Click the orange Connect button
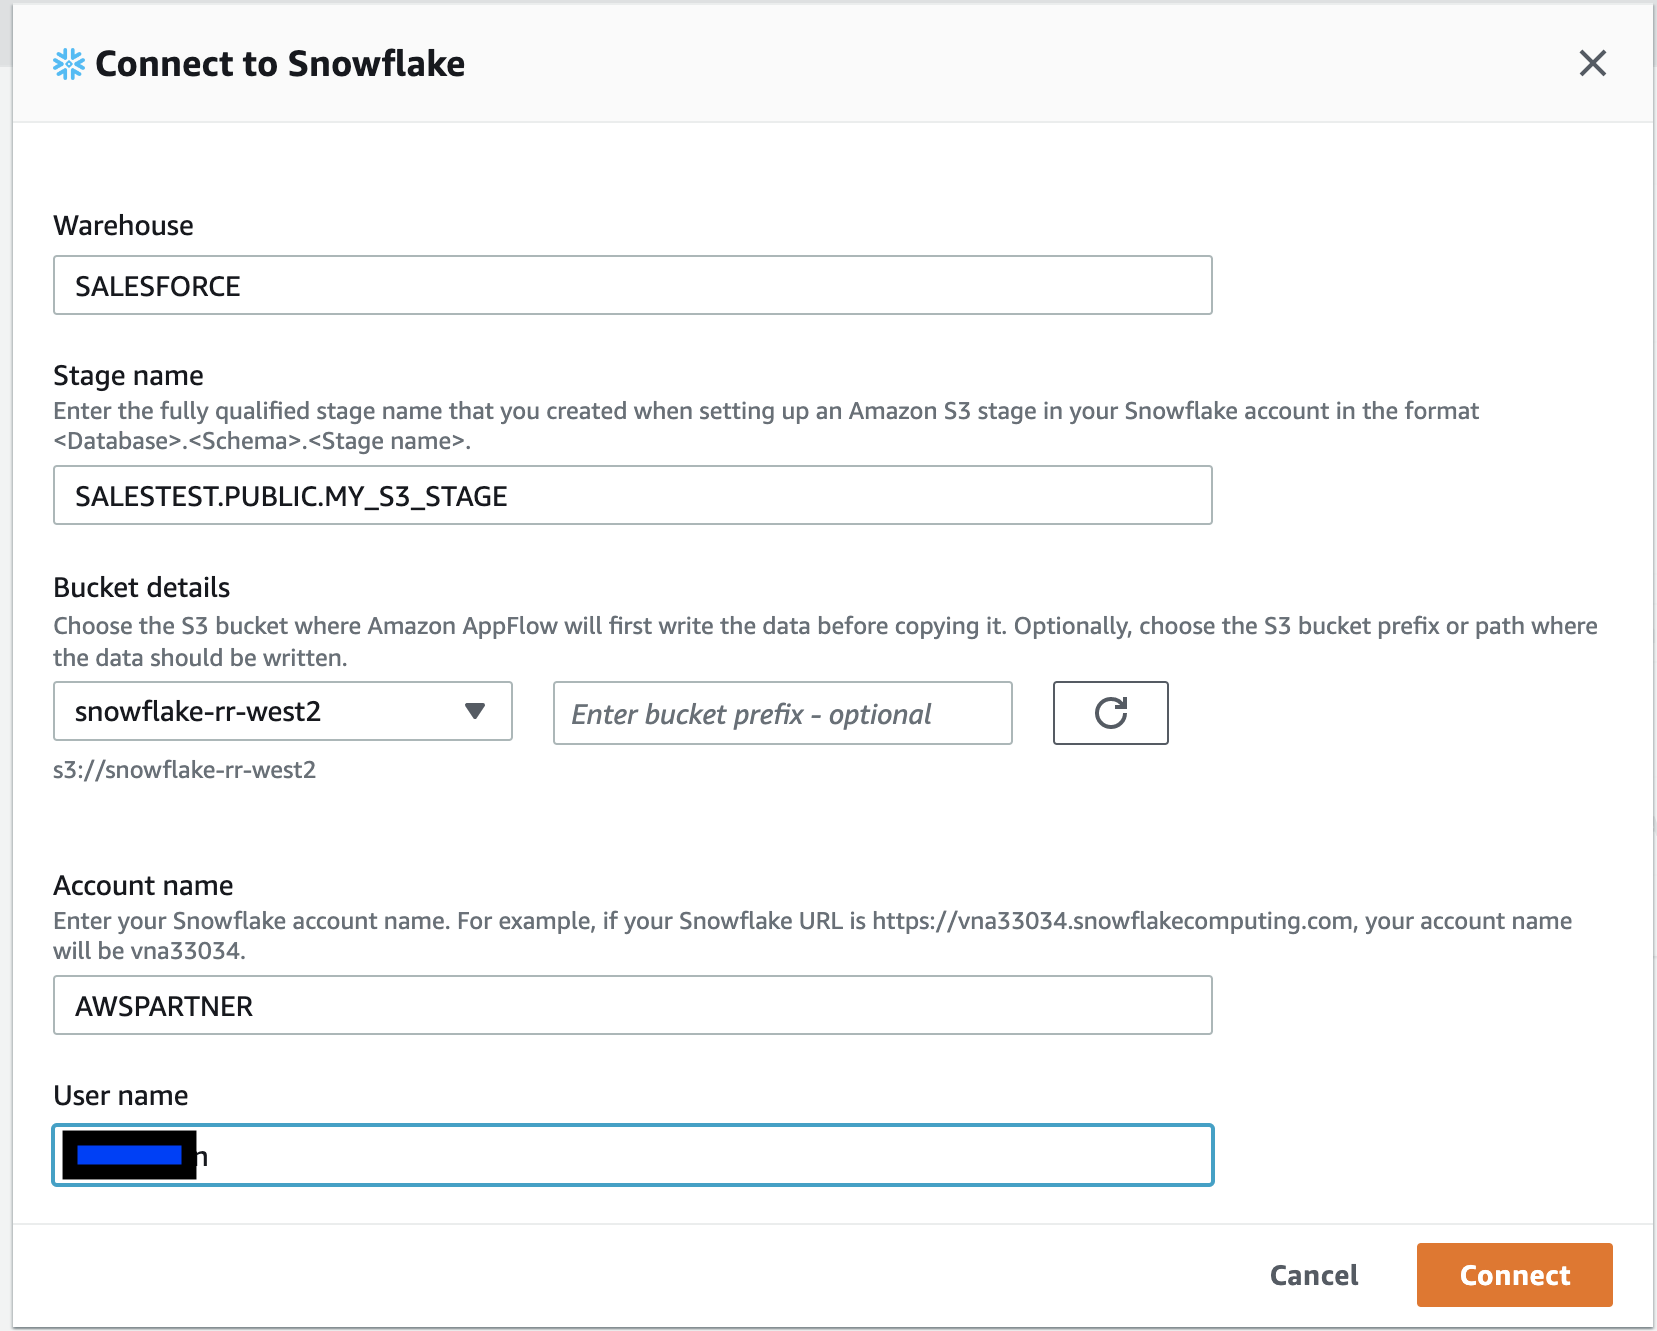Image resolution: width=1657 pixels, height=1331 pixels. tap(1514, 1275)
